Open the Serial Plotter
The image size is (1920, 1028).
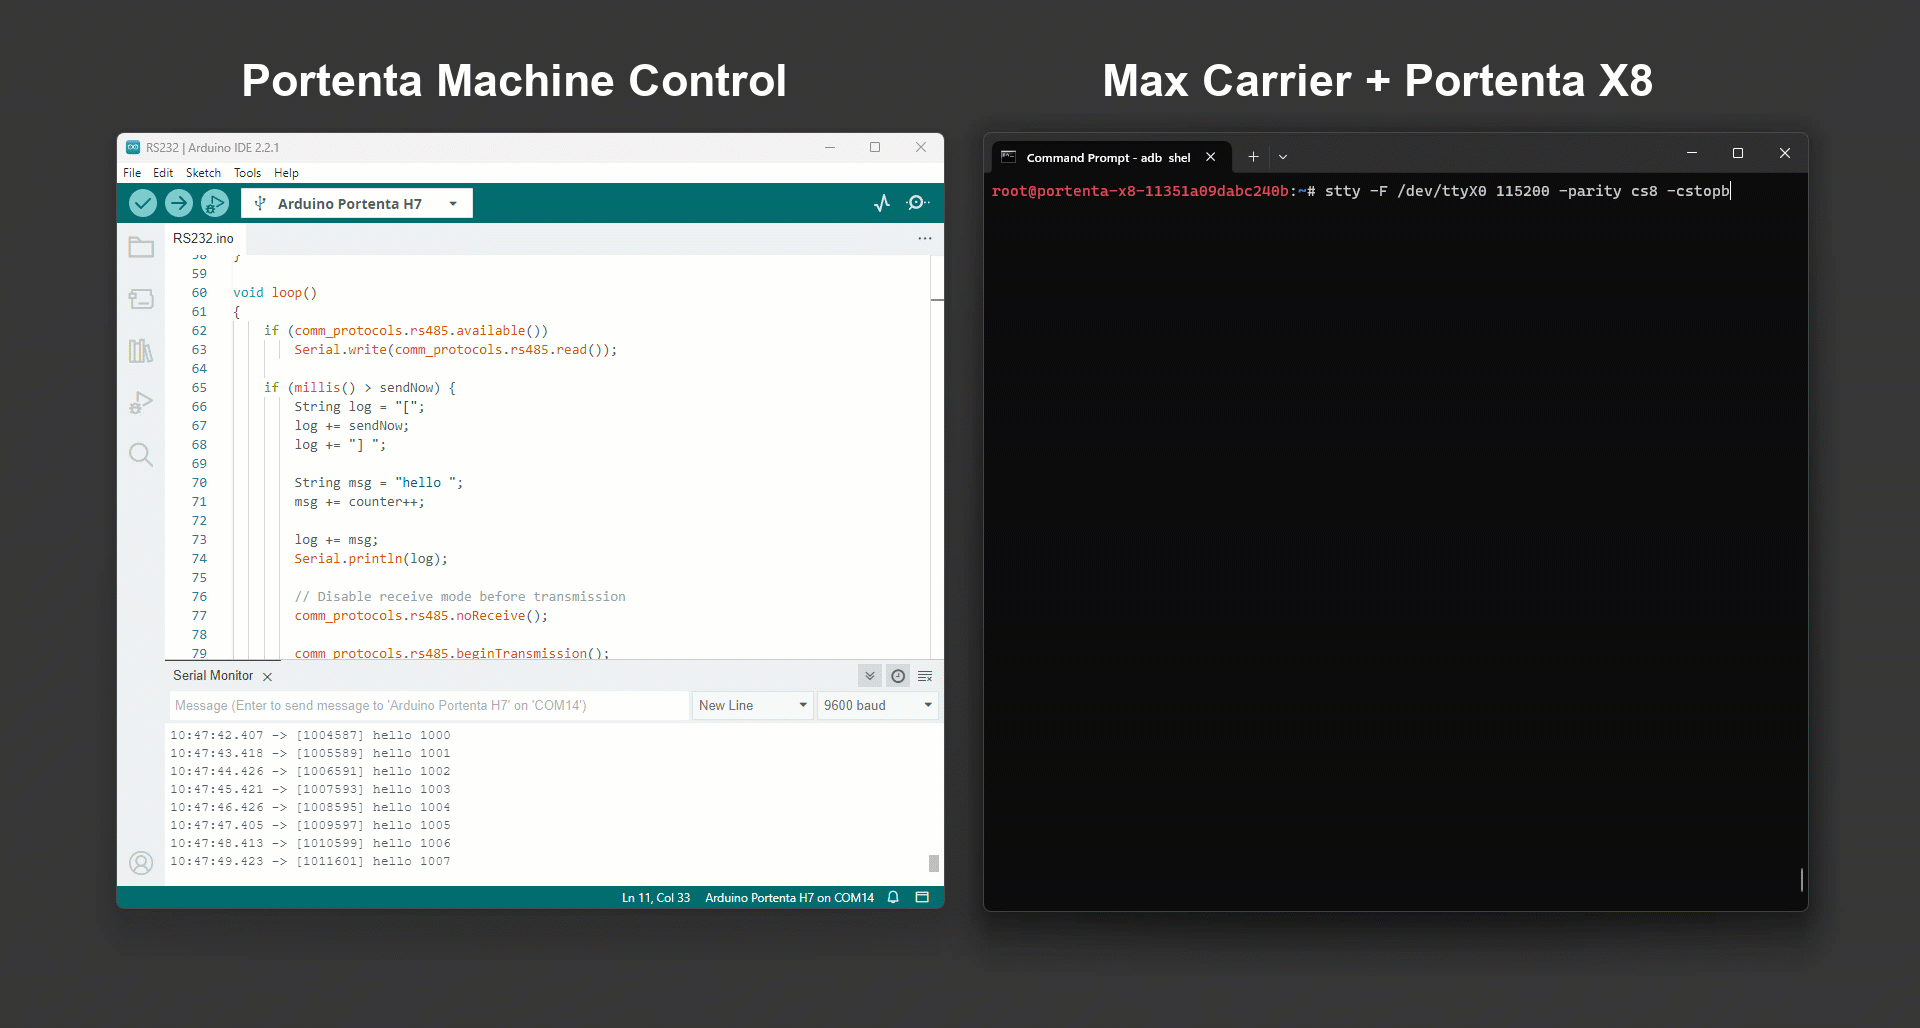[x=883, y=203]
